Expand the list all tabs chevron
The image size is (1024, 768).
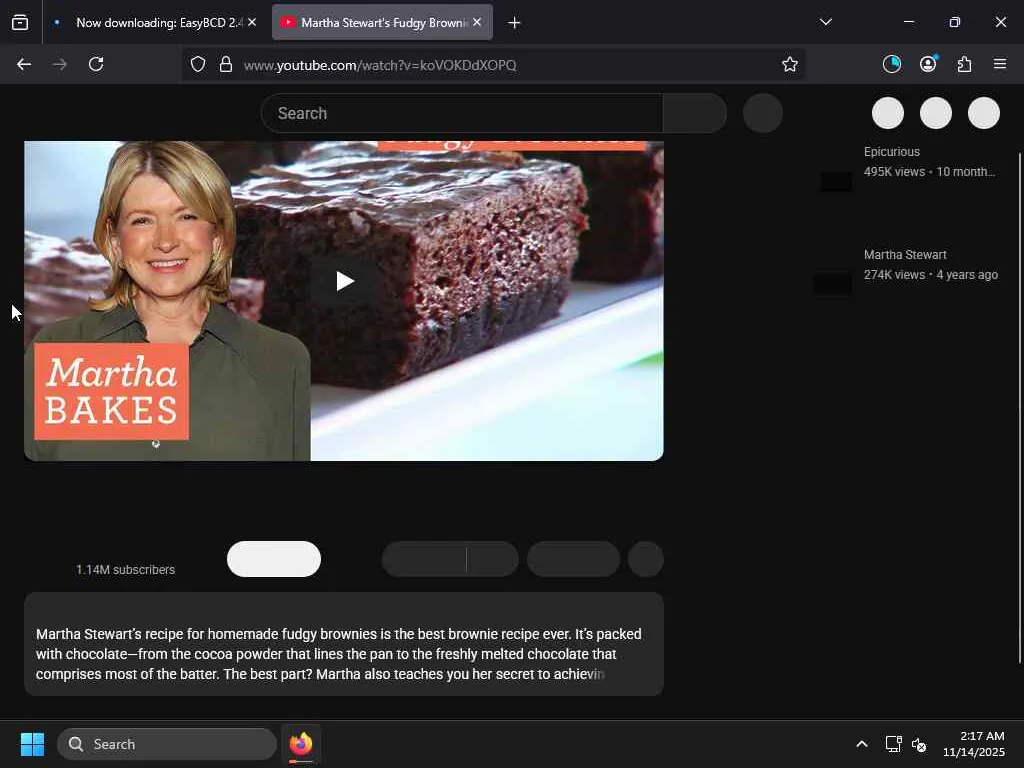tap(825, 22)
